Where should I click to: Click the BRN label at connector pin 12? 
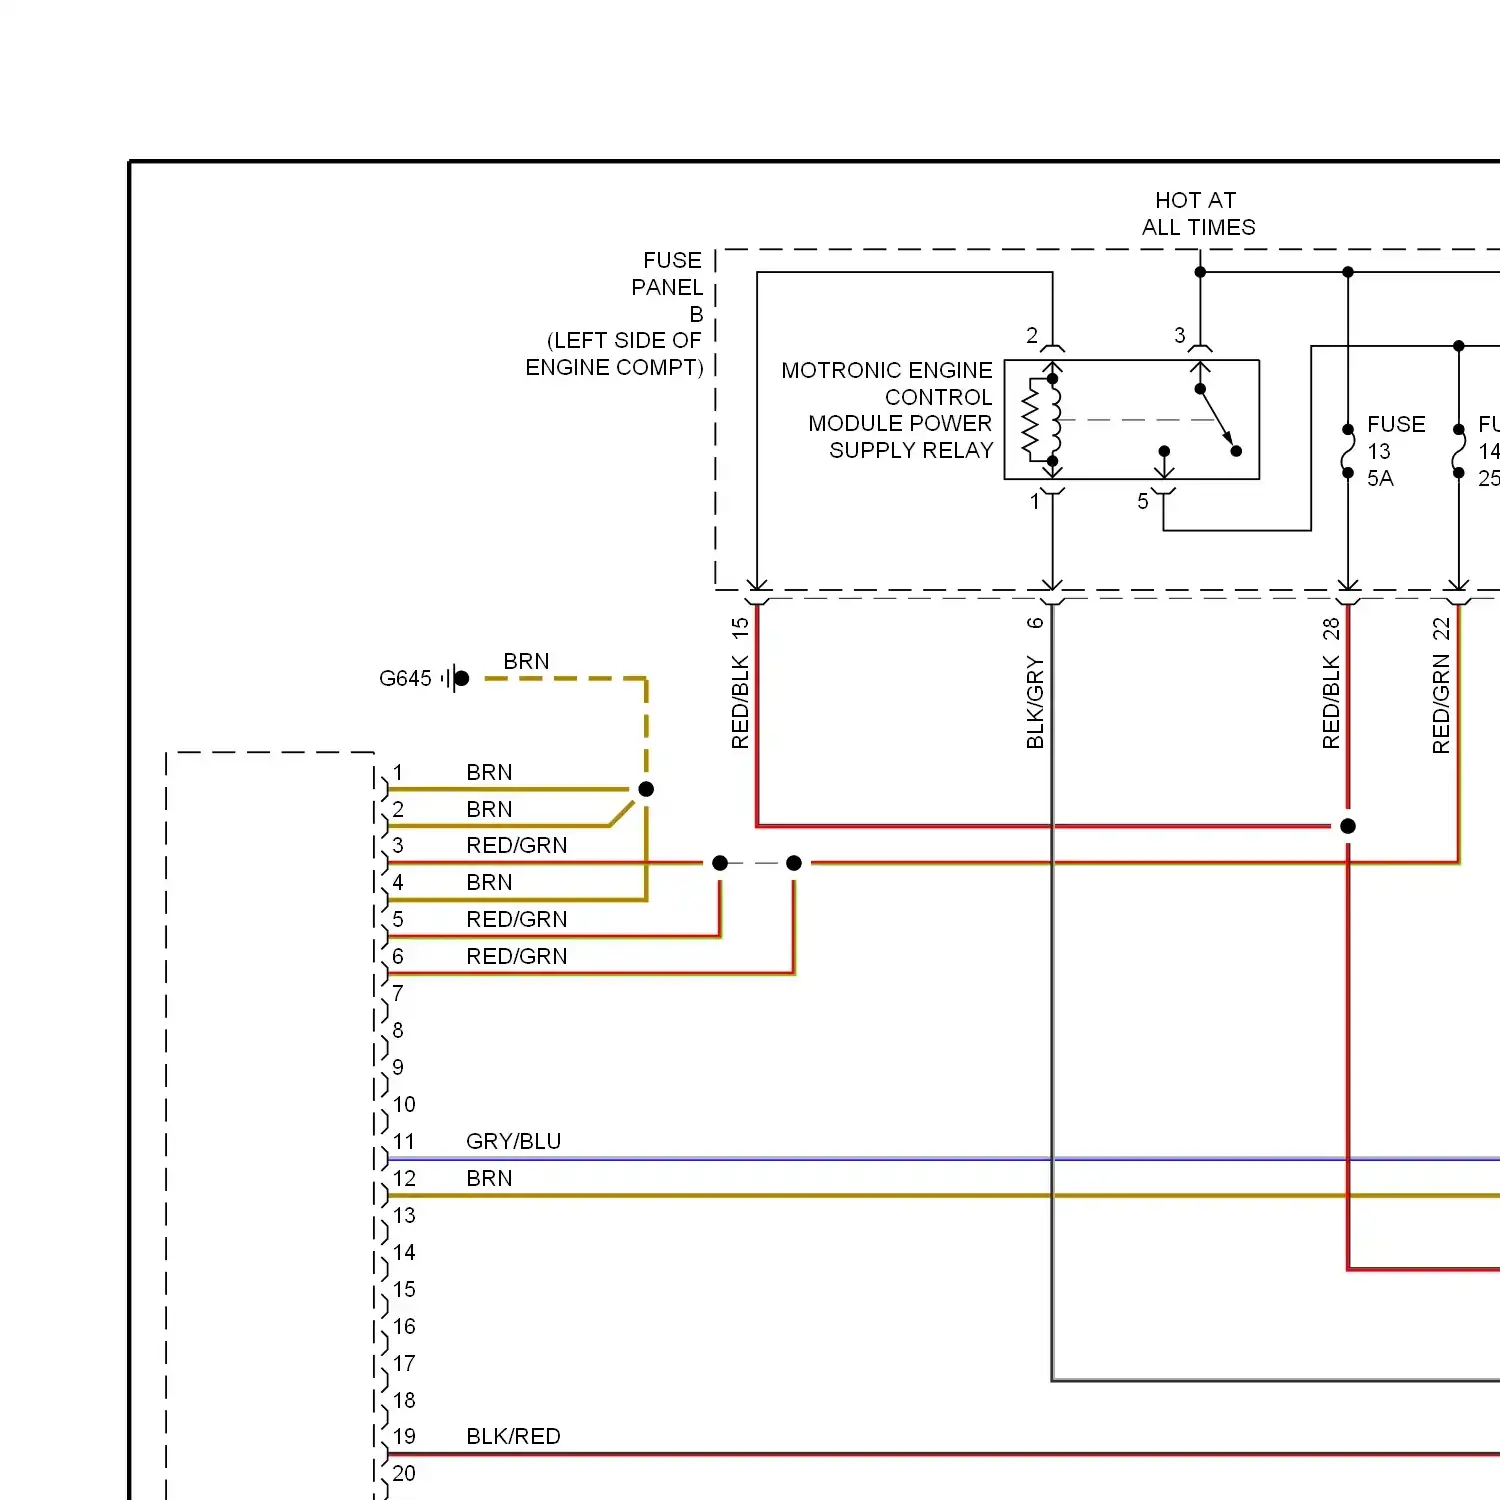tap(489, 1179)
